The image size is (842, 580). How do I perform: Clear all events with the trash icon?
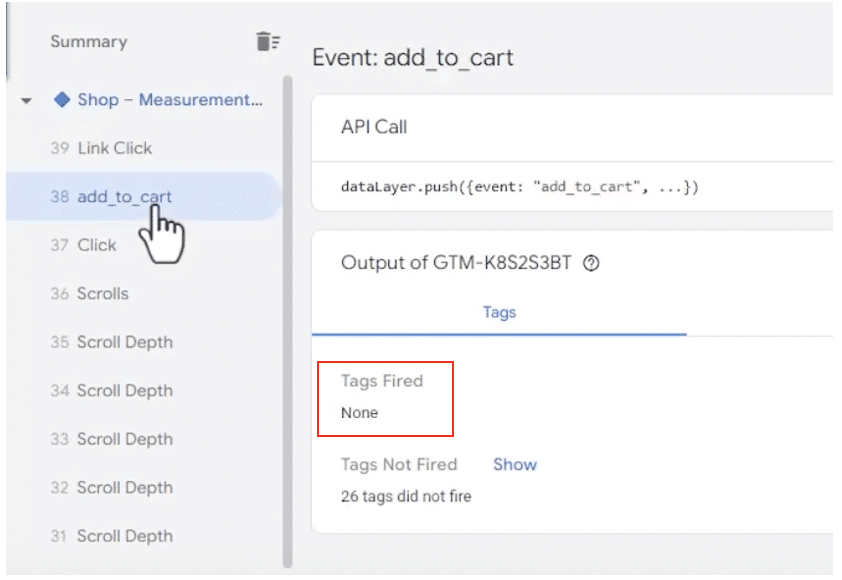tap(266, 41)
